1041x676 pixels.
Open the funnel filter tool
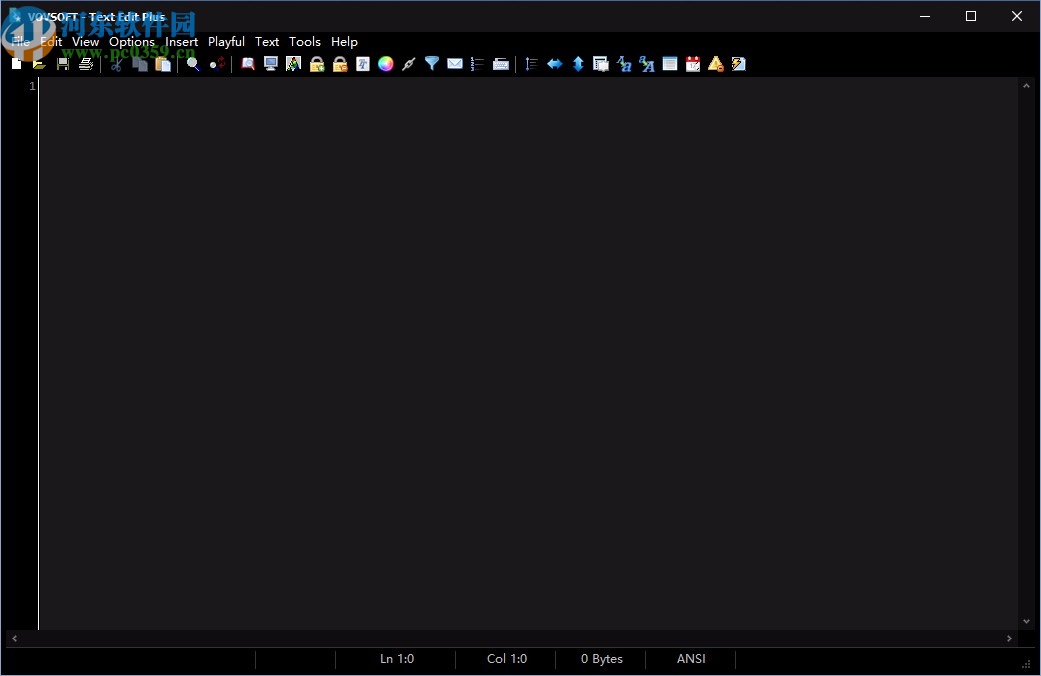pos(431,63)
